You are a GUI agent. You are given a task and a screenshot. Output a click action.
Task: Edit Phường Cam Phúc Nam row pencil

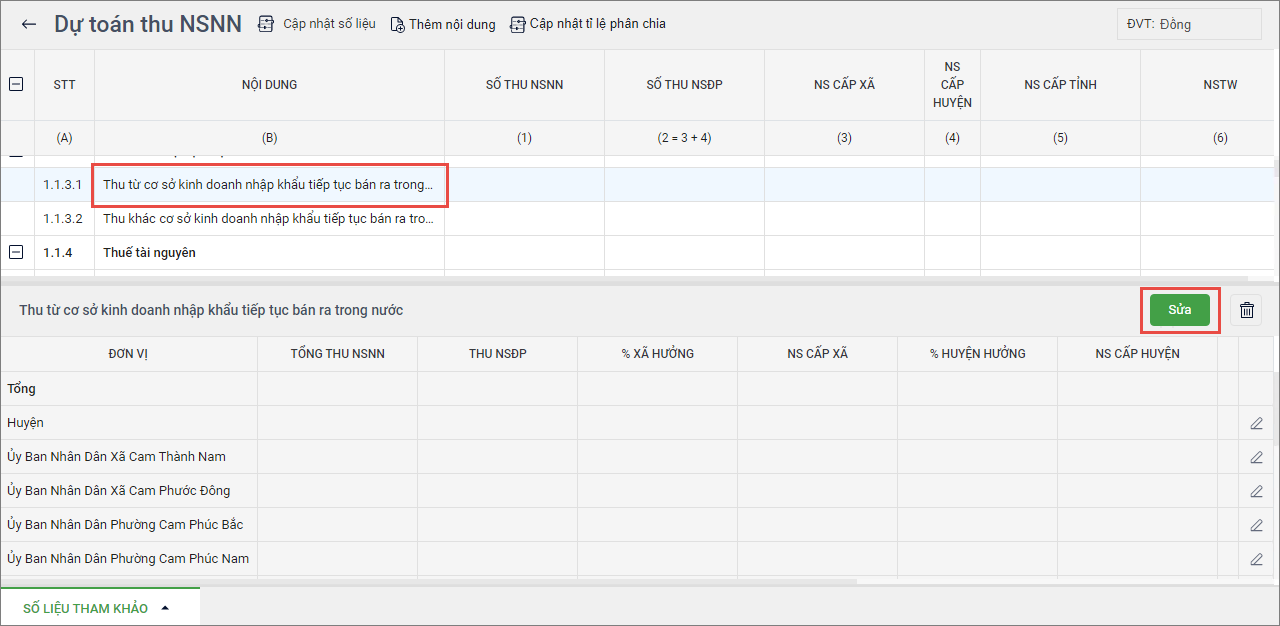click(1256, 559)
